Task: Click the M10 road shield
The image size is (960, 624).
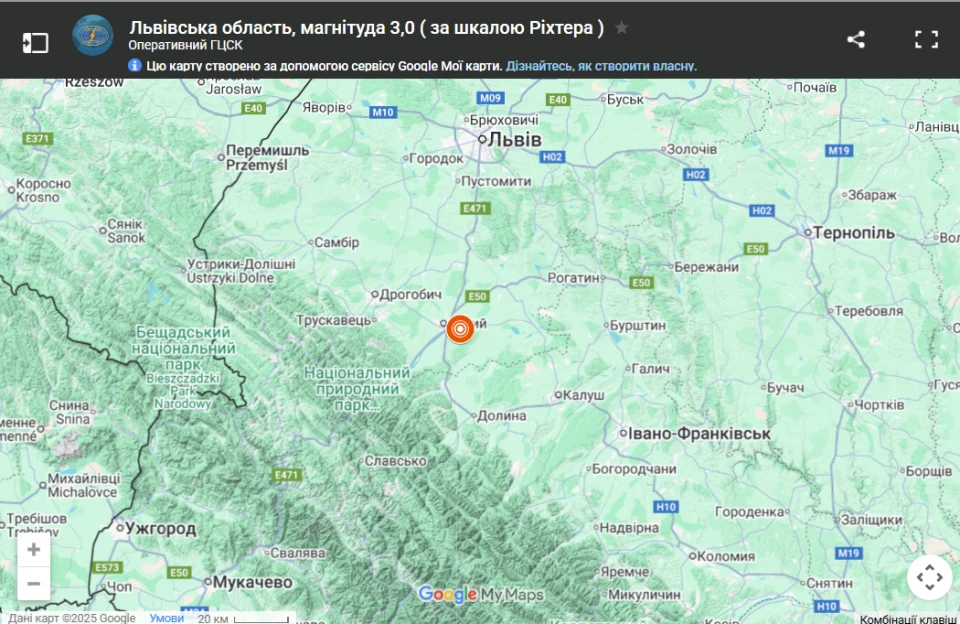Action: [x=383, y=112]
